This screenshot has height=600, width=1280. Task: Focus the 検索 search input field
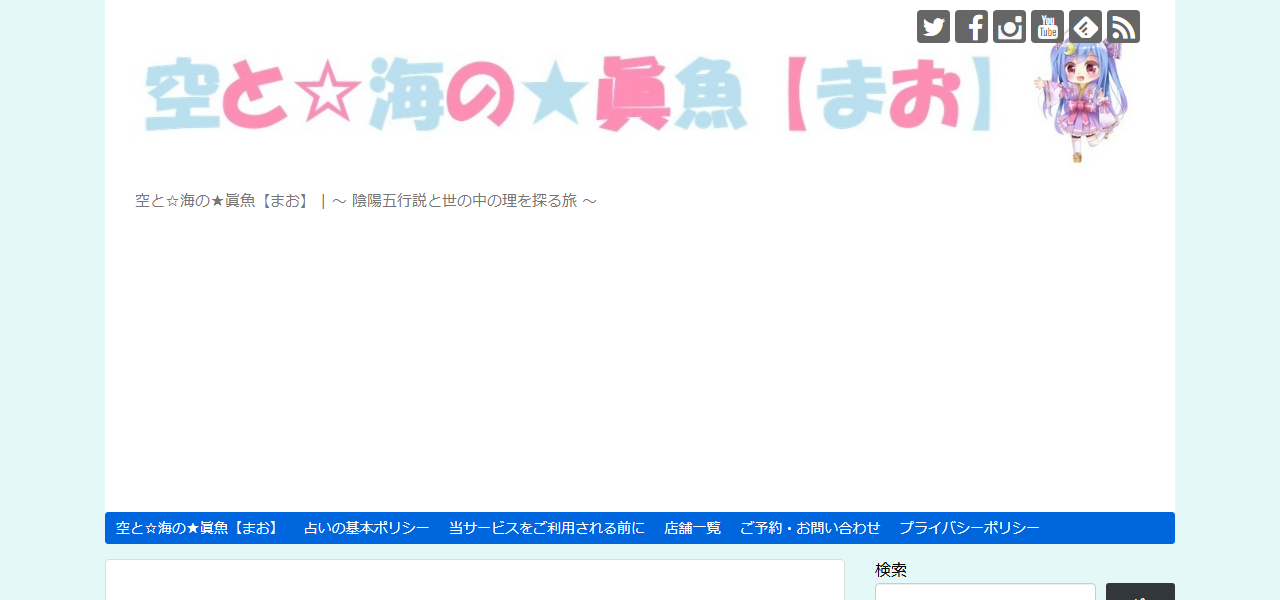[x=985, y=592]
